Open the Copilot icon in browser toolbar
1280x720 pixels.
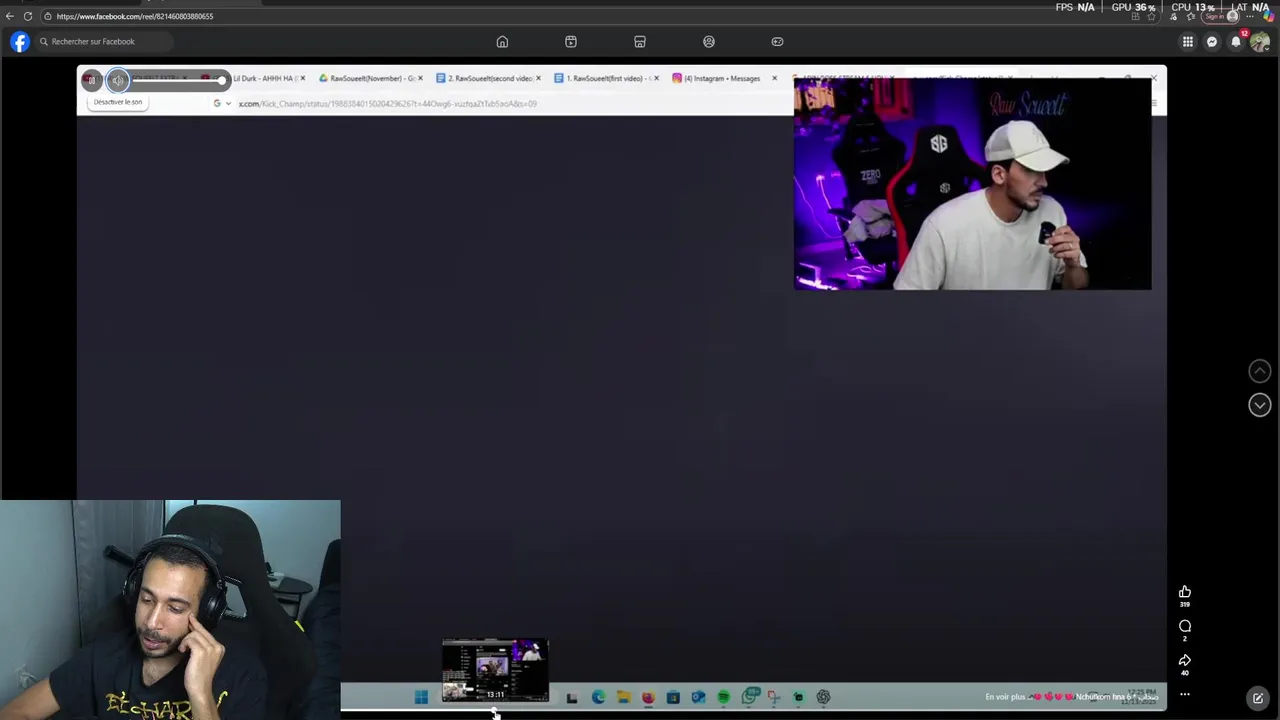tap(1269, 16)
